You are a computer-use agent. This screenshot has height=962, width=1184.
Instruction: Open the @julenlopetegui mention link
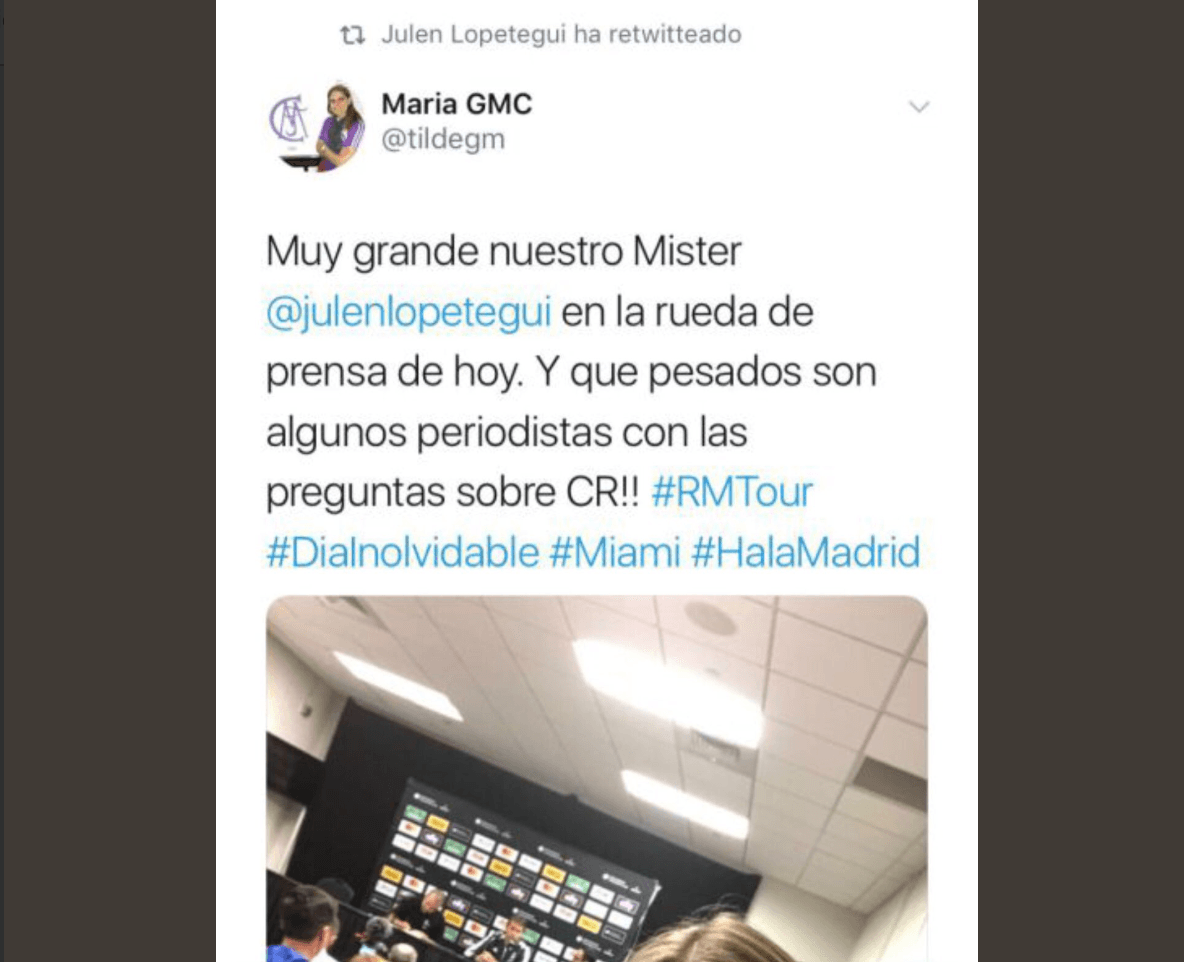click(409, 313)
